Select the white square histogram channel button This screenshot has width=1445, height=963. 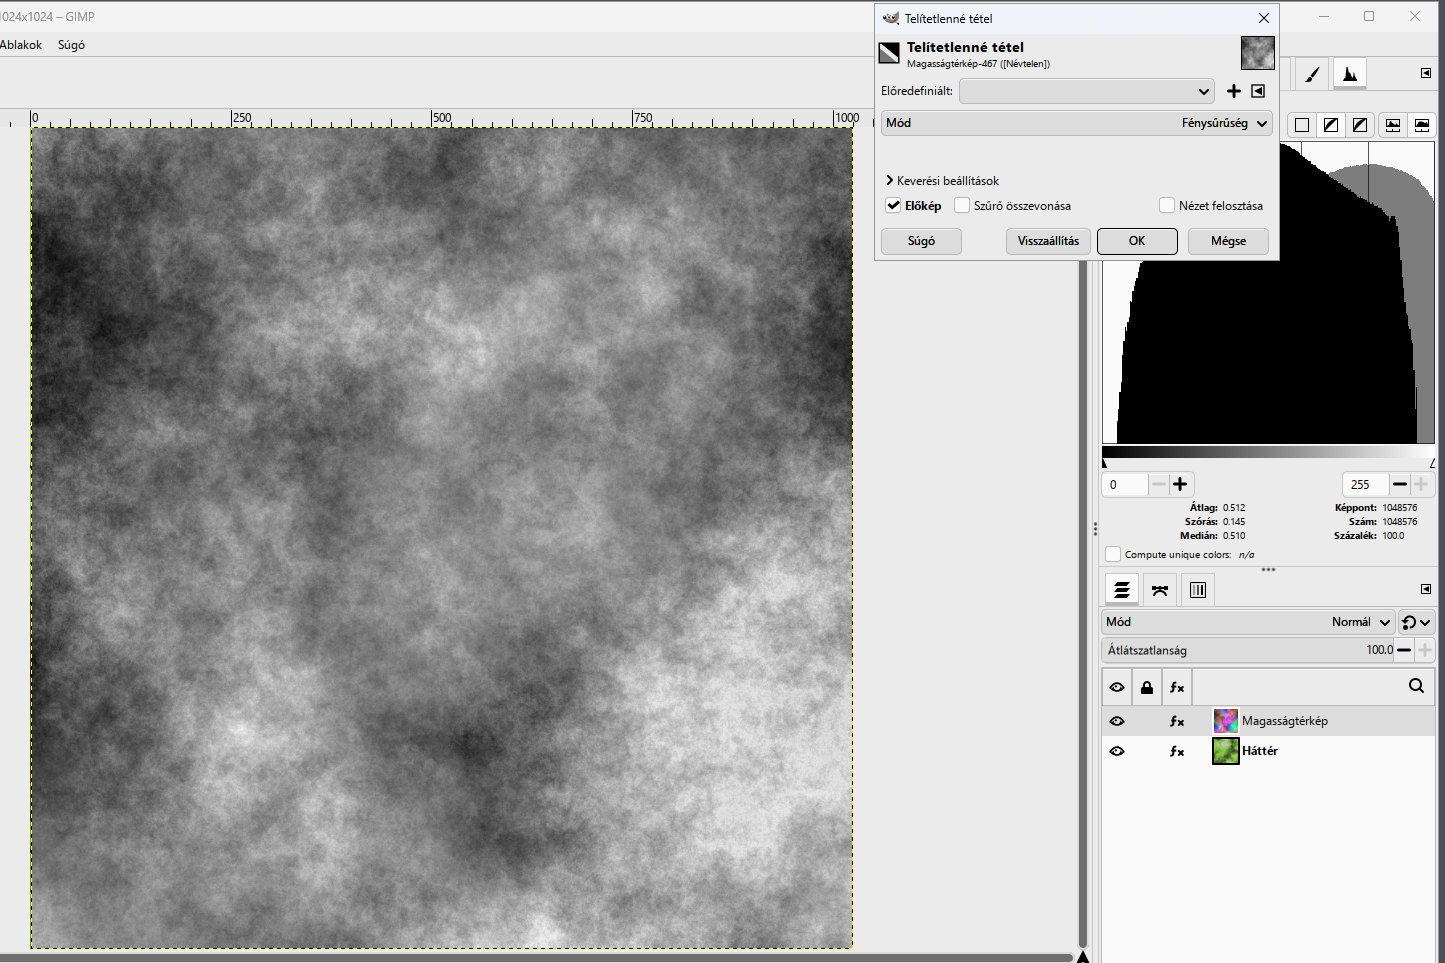pos(1302,125)
